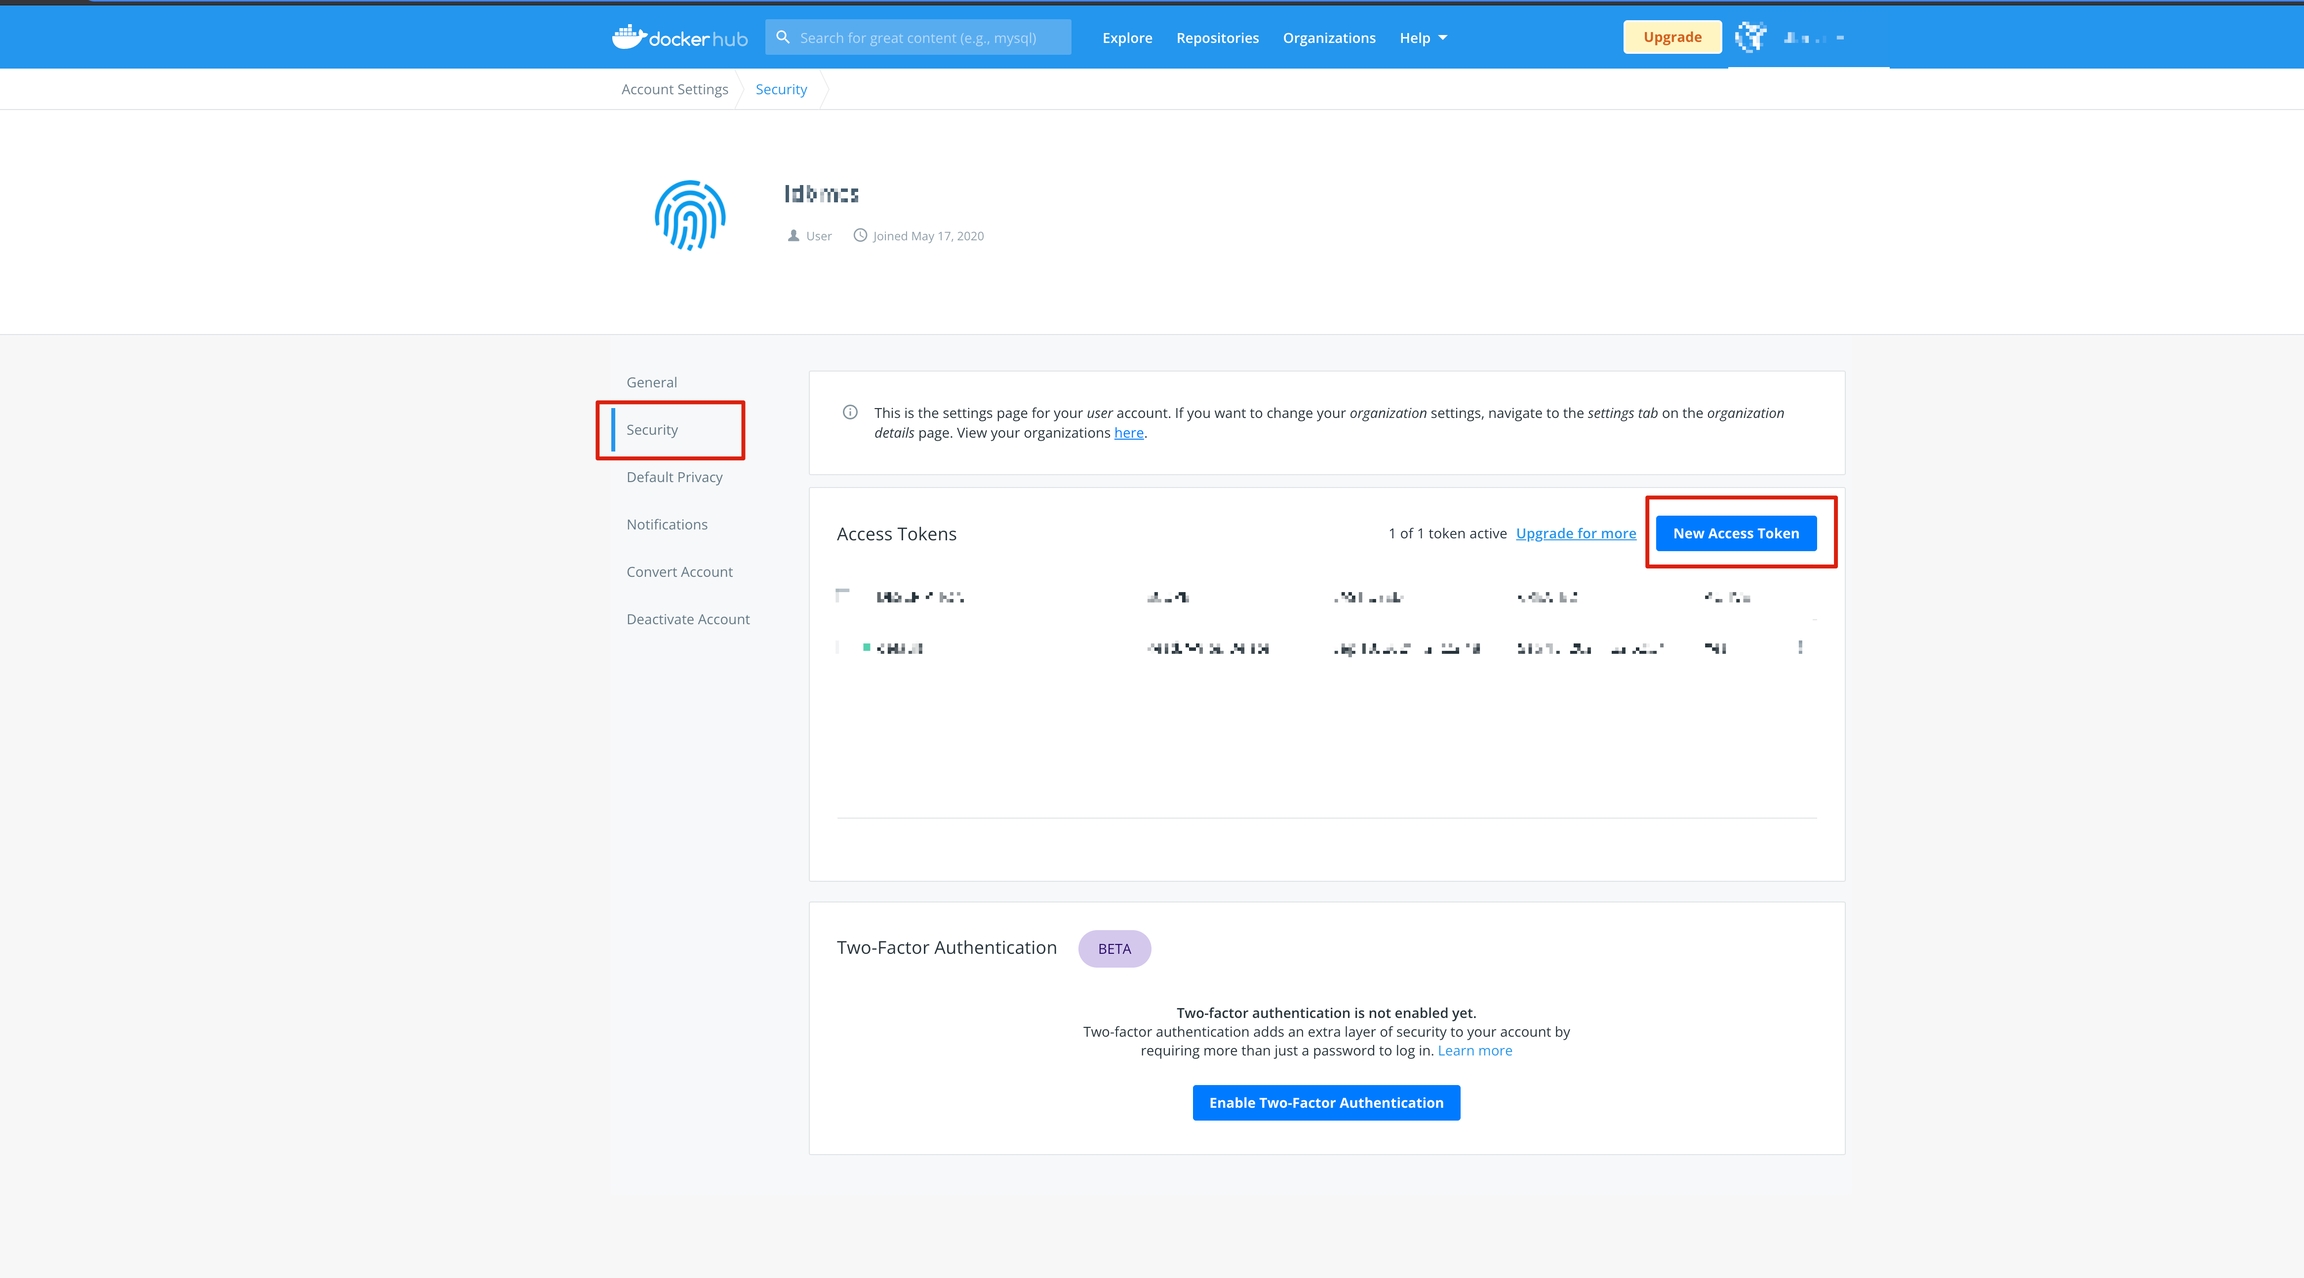This screenshot has height=1278, width=2304.
Task: Click the green active-token status indicator
Action: pos(866,647)
